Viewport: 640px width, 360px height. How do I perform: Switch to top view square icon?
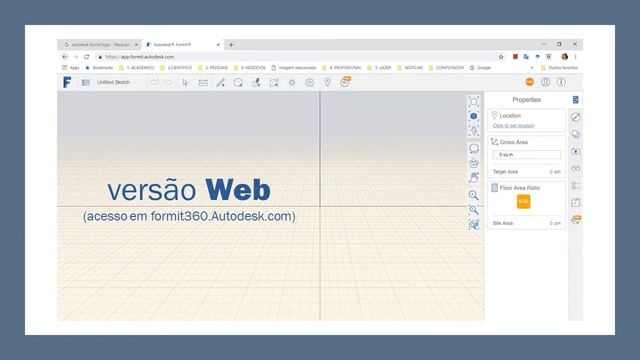coord(473,102)
